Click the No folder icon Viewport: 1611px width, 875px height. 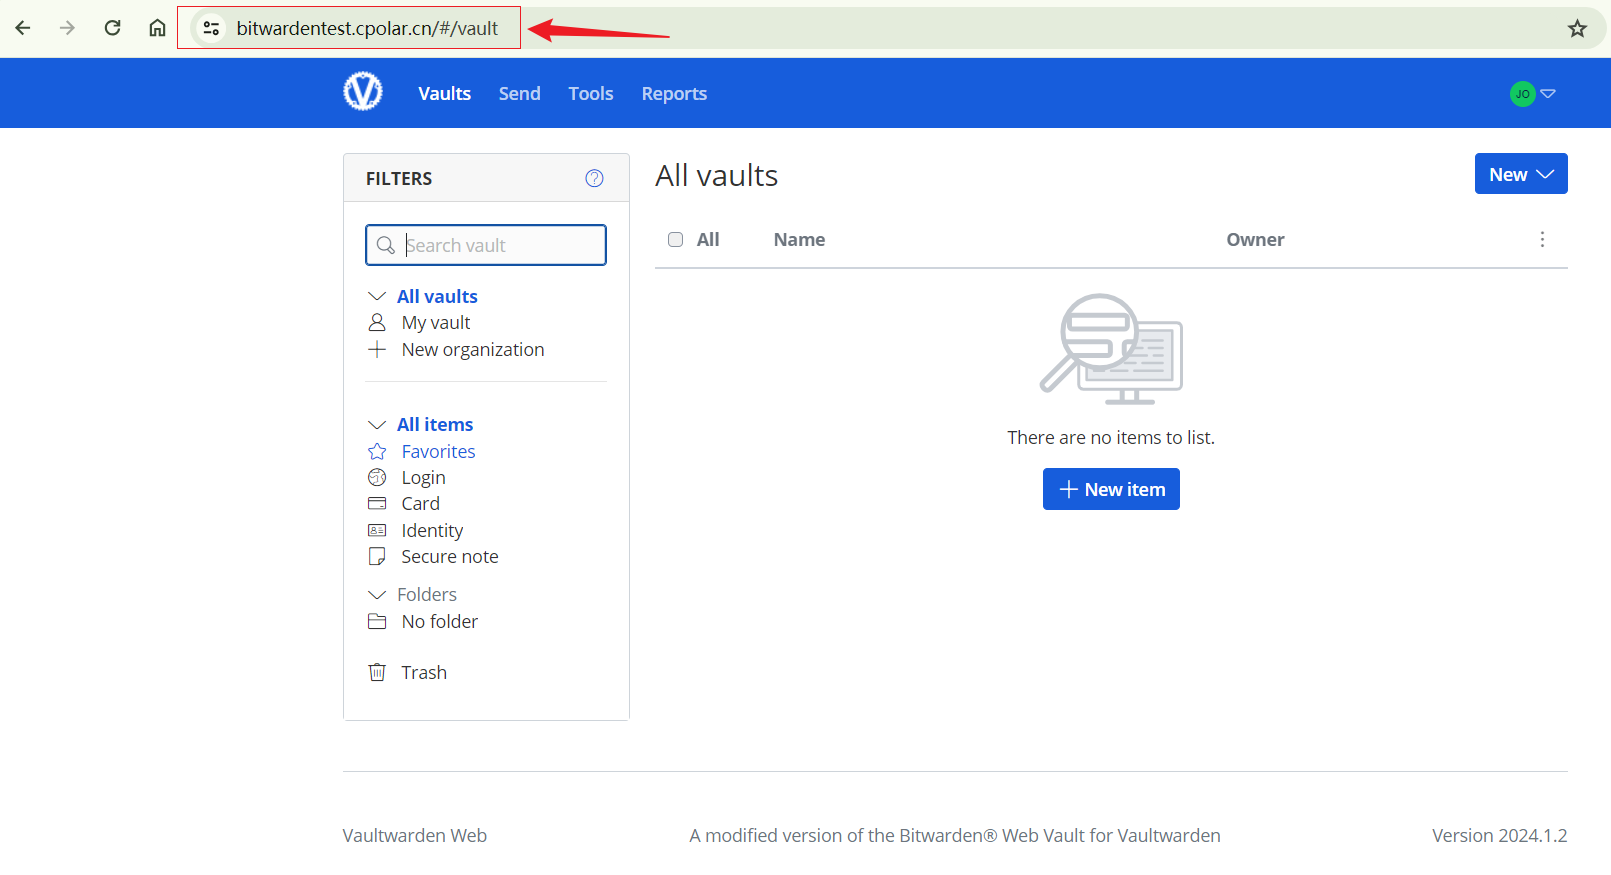[377, 621]
